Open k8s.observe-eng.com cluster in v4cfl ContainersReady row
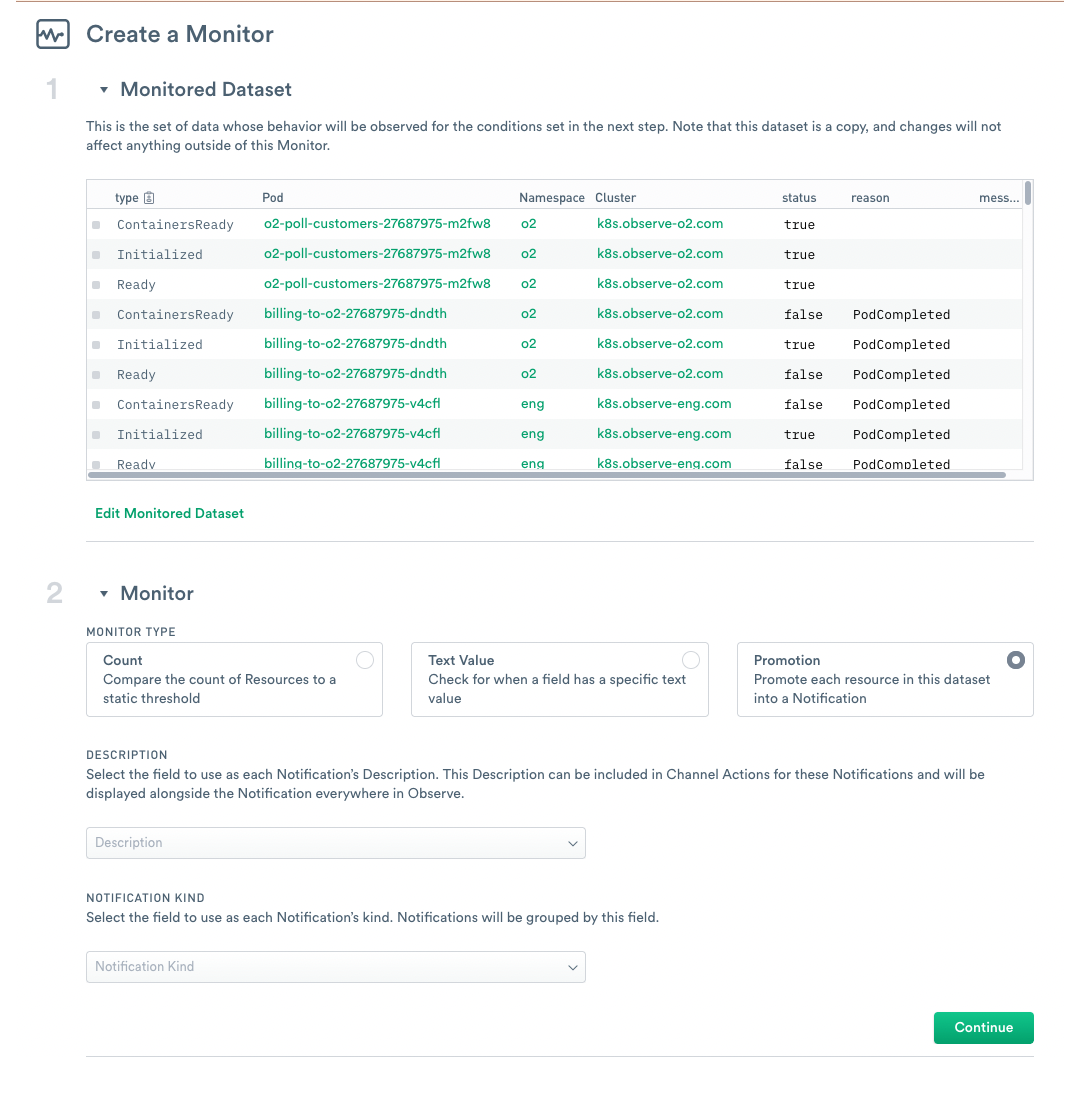Viewport: 1082px width, 1093px height. click(x=664, y=404)
